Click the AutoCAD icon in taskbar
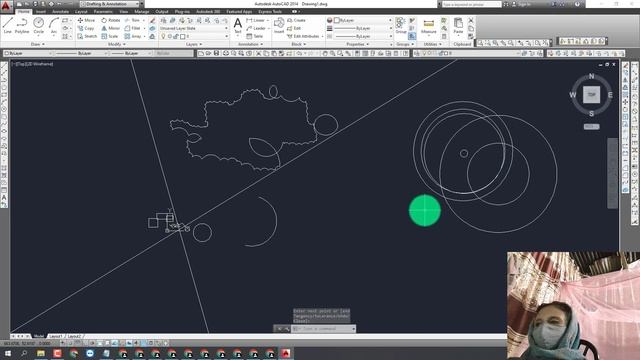640x360 pixels. (x=286, y=353)
